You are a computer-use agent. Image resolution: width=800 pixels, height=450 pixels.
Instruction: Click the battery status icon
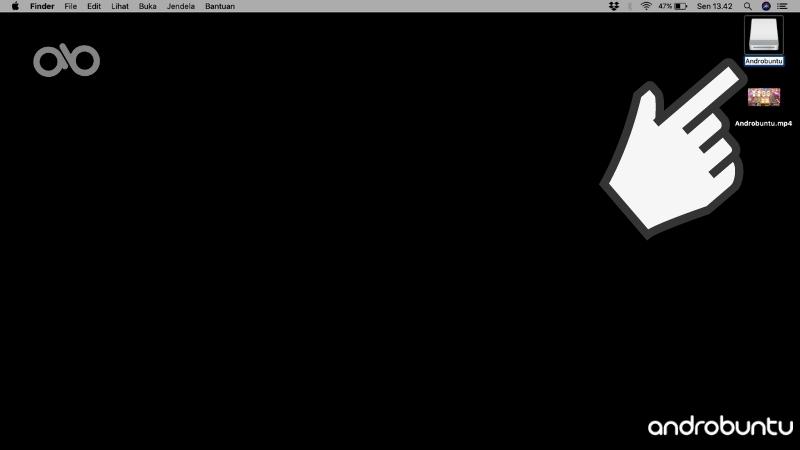click(681, 6)
